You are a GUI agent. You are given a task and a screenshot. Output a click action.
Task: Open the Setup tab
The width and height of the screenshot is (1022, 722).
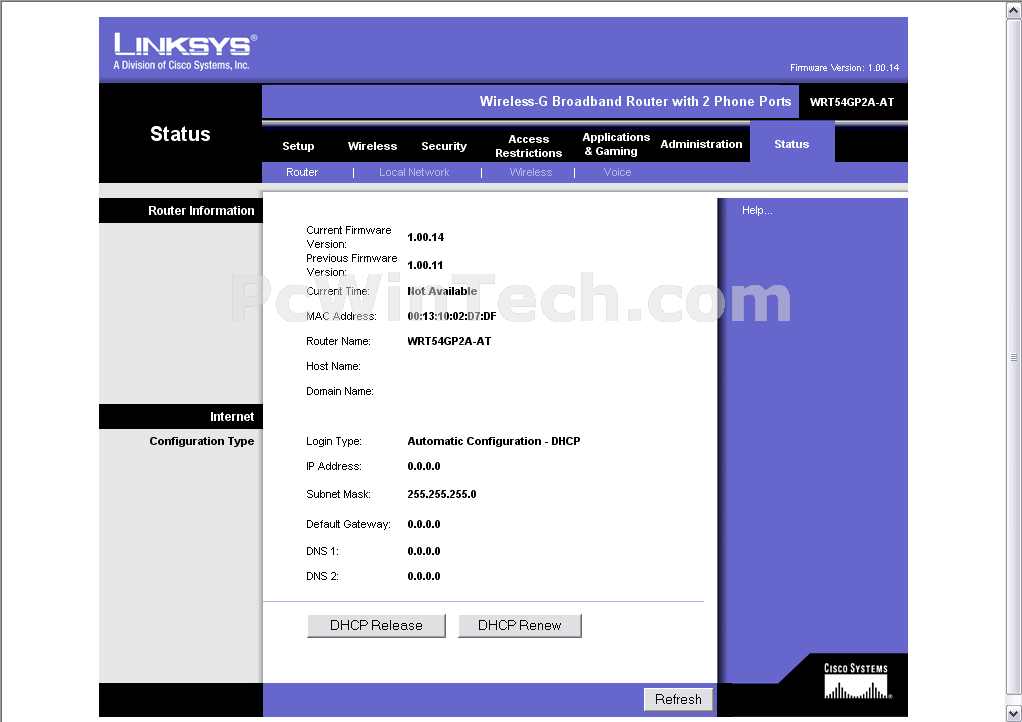coord(298,146)
